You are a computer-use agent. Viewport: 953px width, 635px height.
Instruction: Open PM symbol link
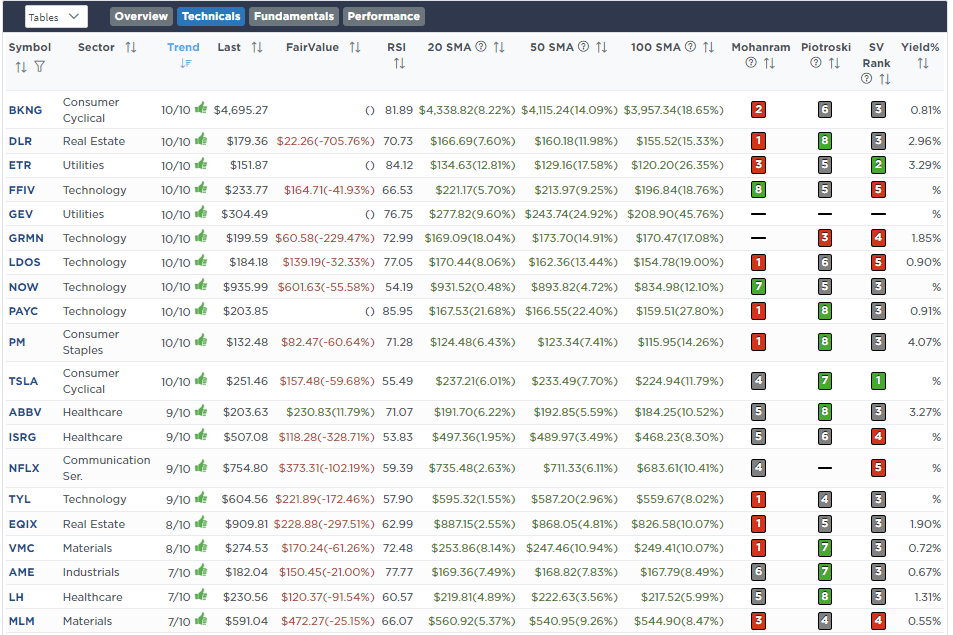(17, 342)
